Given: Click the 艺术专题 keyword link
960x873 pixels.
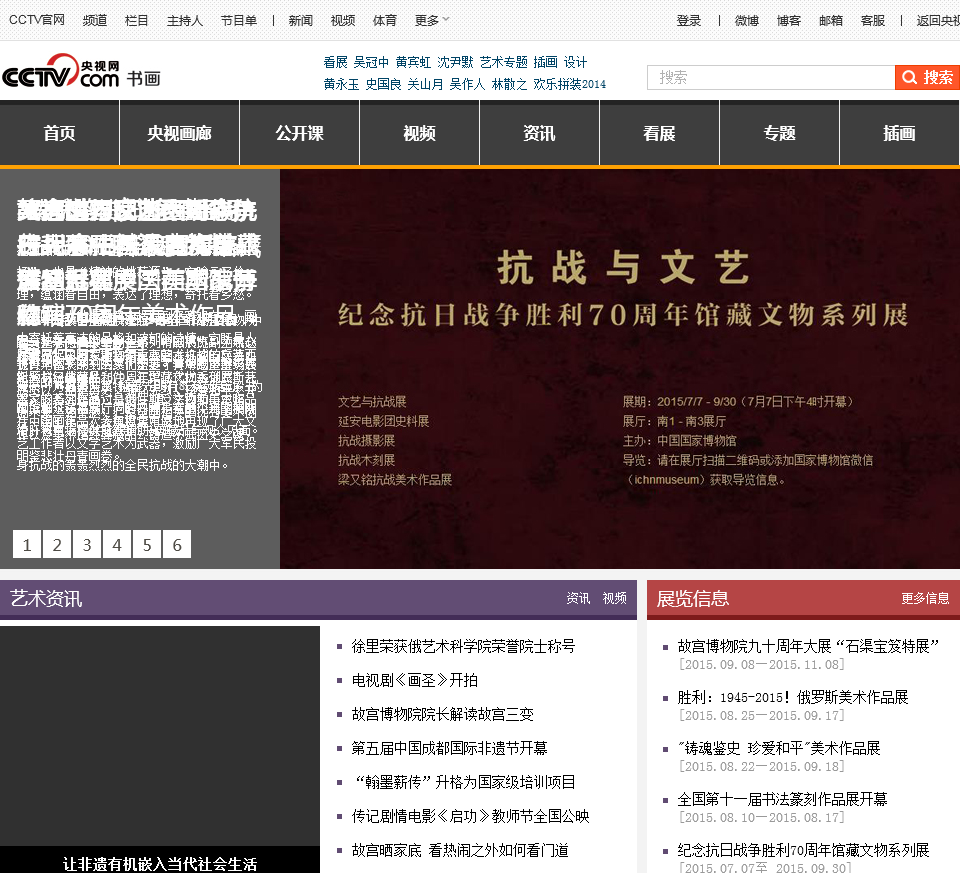Looking at the screenshot, I should tap(503, 62).
